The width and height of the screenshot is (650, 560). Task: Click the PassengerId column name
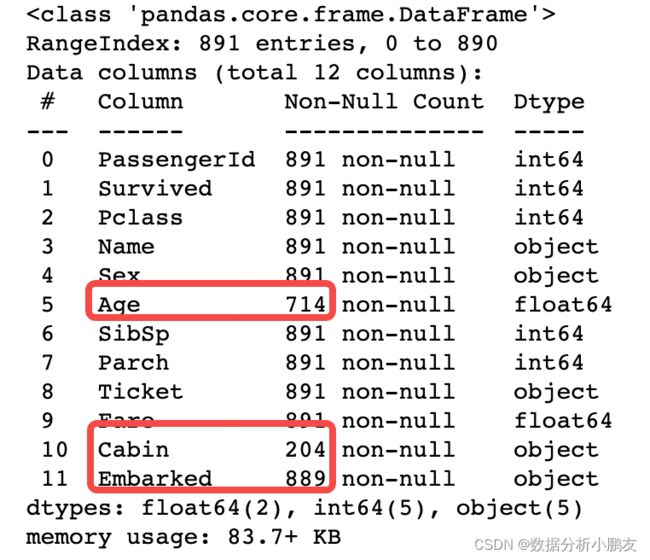click(x=177, y=160)
